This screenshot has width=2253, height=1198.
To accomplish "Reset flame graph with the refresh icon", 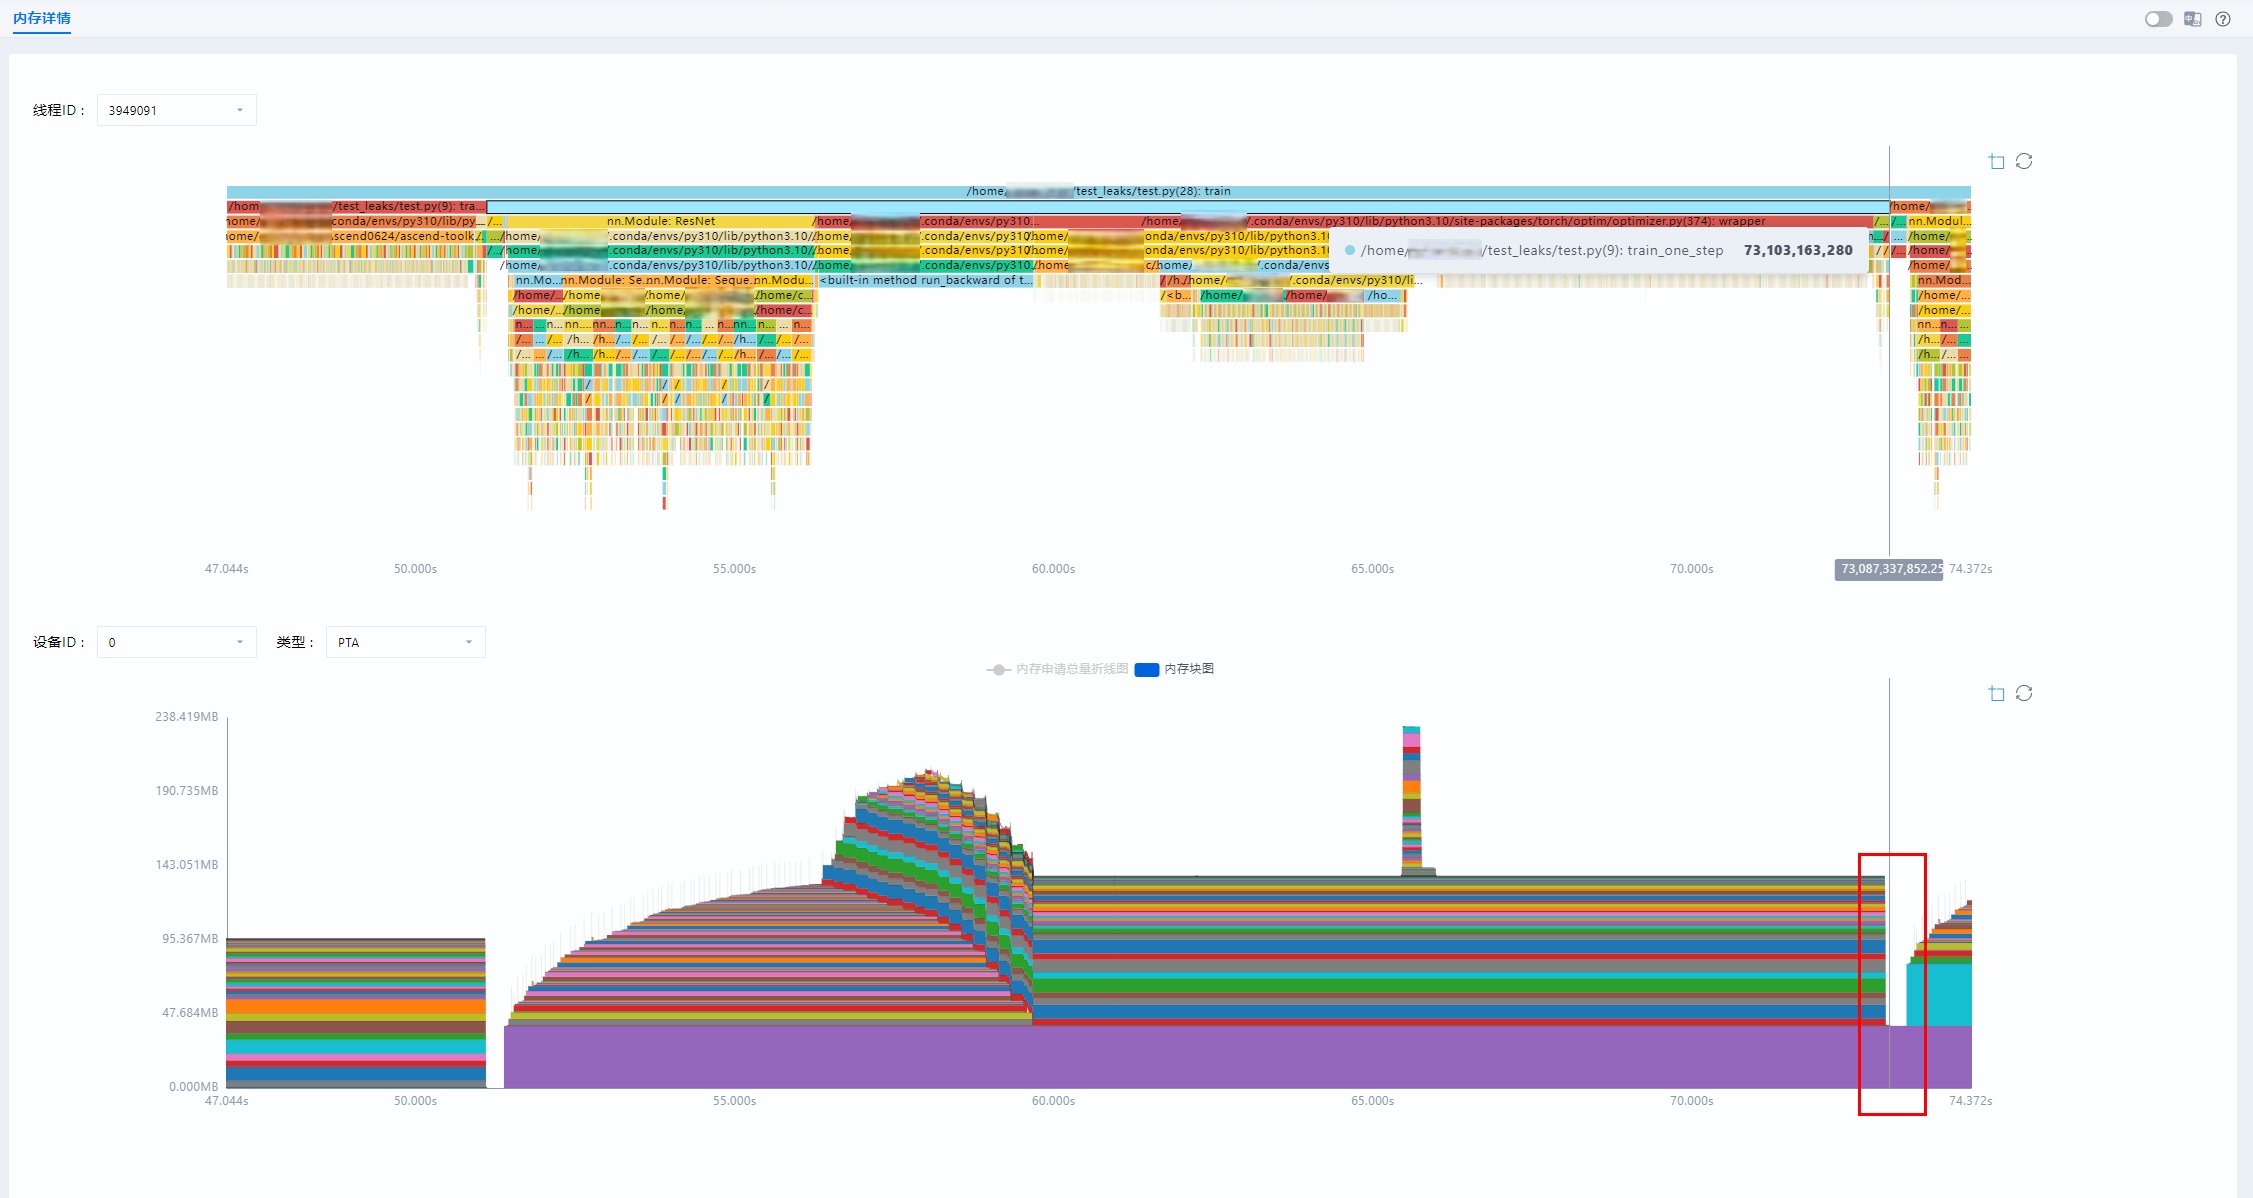I will pos(2024,161).
